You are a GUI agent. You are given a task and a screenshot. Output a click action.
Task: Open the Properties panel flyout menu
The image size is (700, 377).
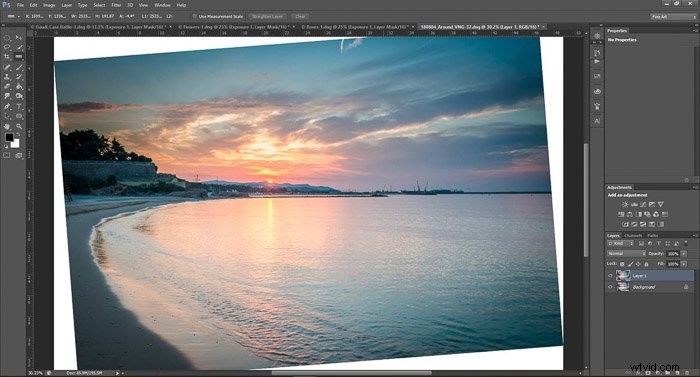pyautogui.click(x=696, y=31)
